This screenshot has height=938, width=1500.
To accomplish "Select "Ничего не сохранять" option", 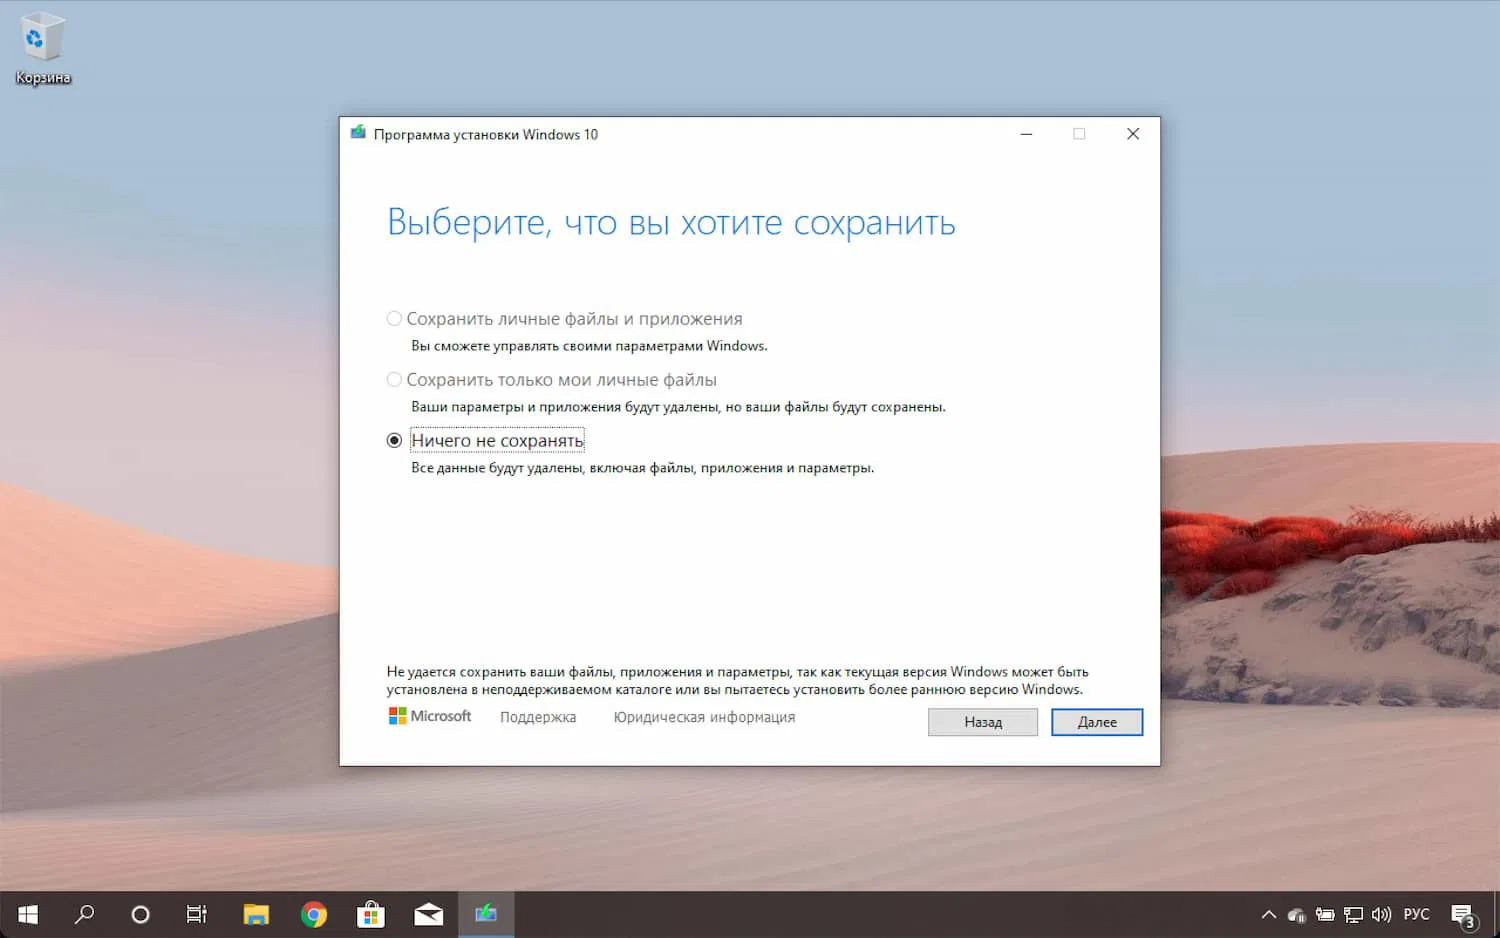I will click(394, 440).
